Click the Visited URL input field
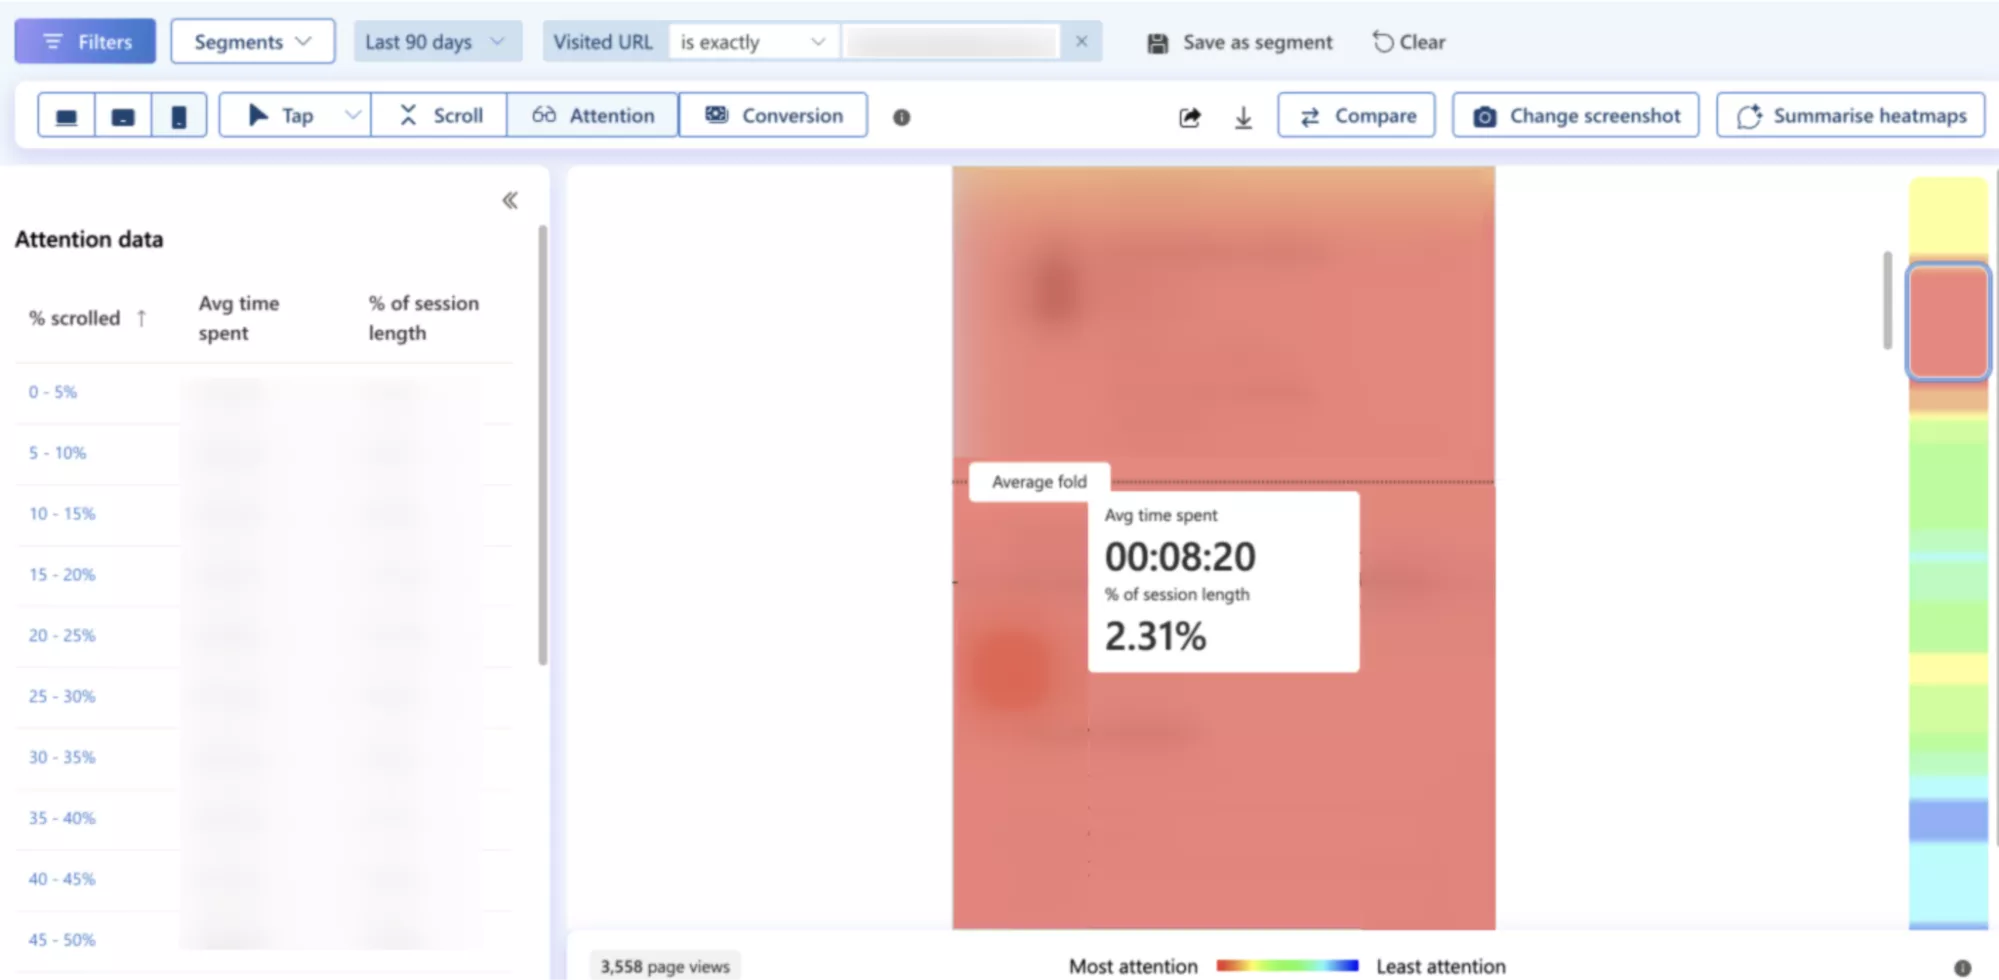The image size is (1999, 980). [x=951, y=42]
